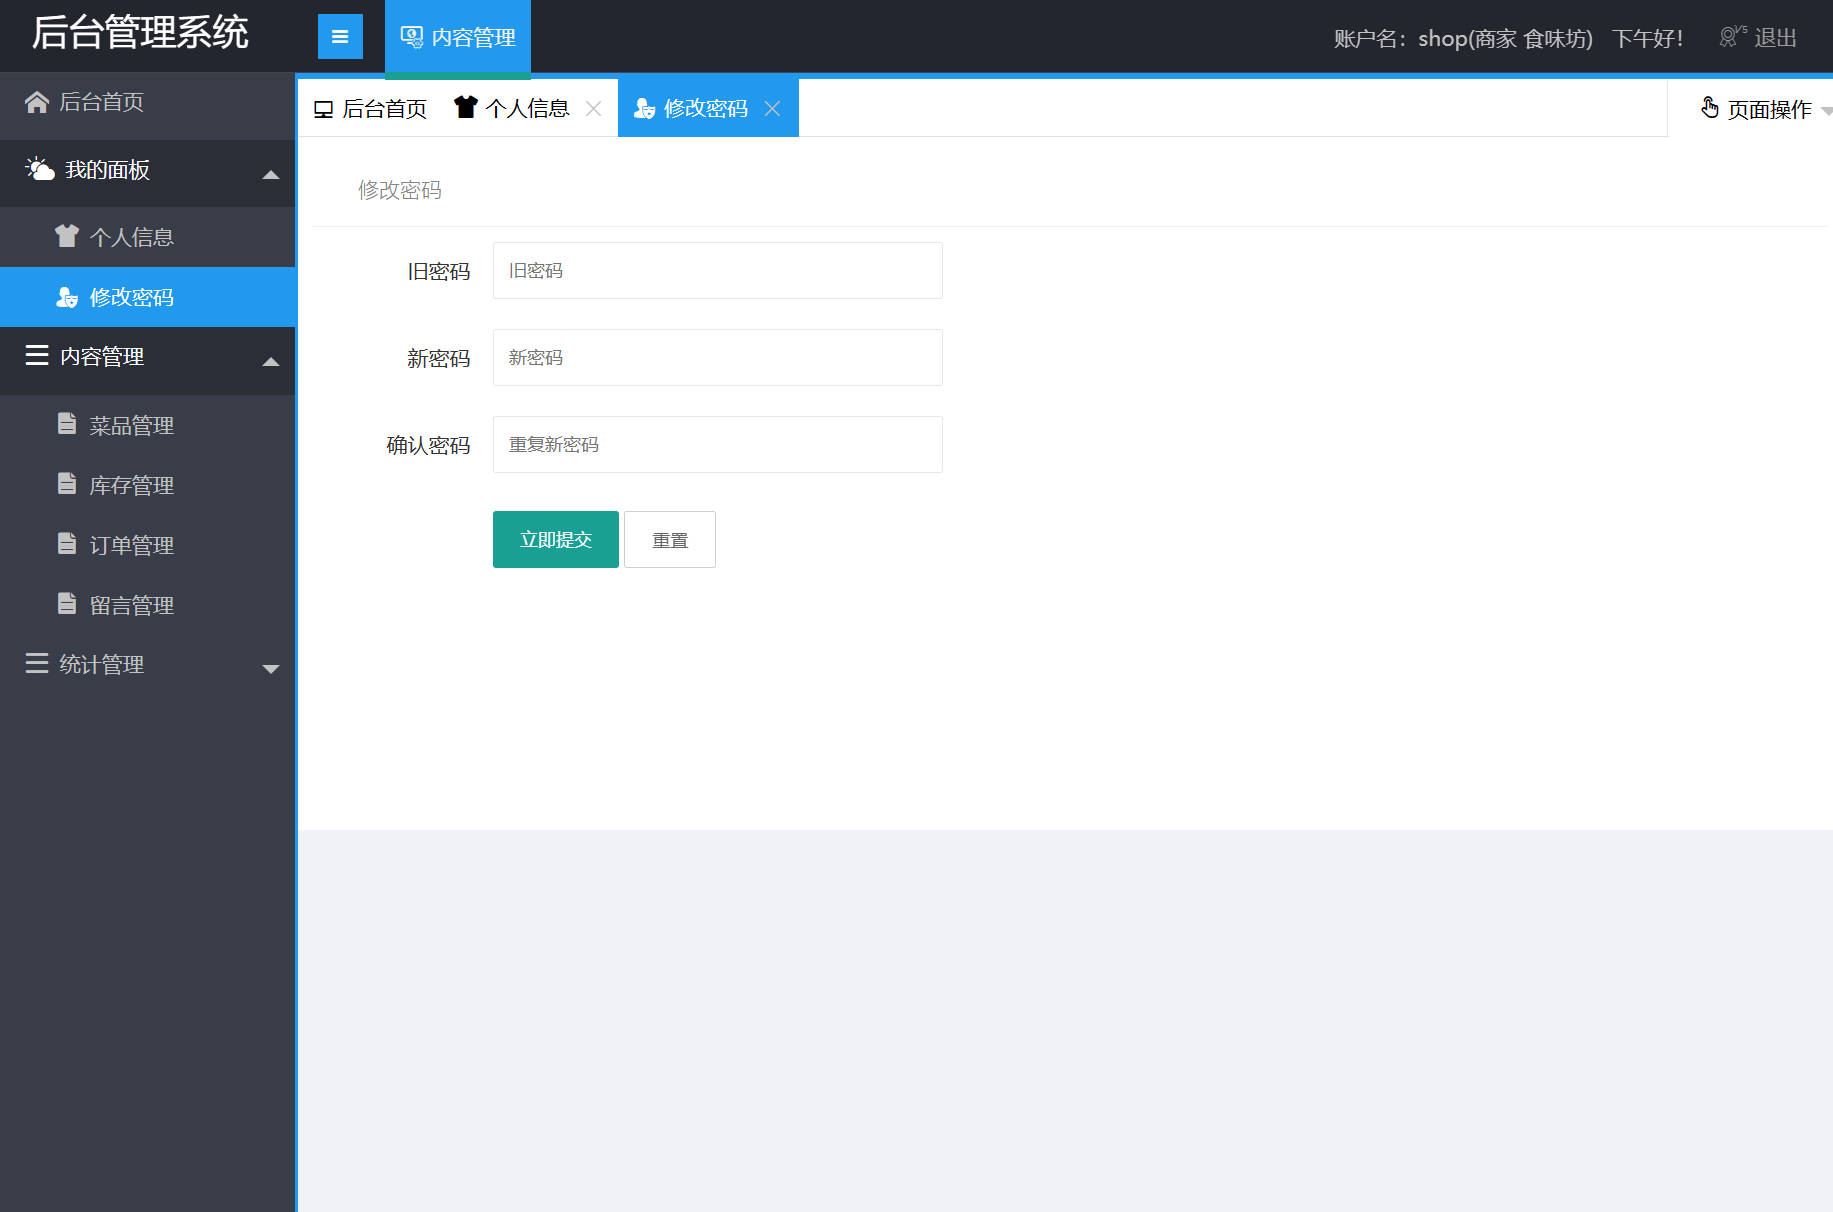Screen dimensions: 1833x1212
Task: Toggle the sidebar with the hamburger button
Action: (340, 37)
